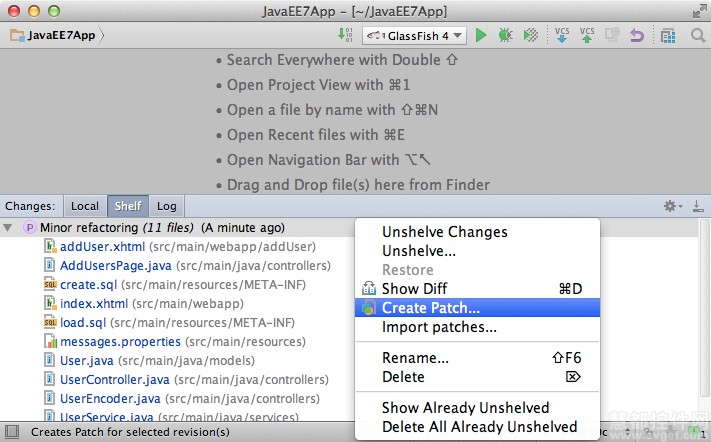This screenshot has height=442, width=711.
Task: Choose Unshelve... from context menu
Action: pos(477,251)
